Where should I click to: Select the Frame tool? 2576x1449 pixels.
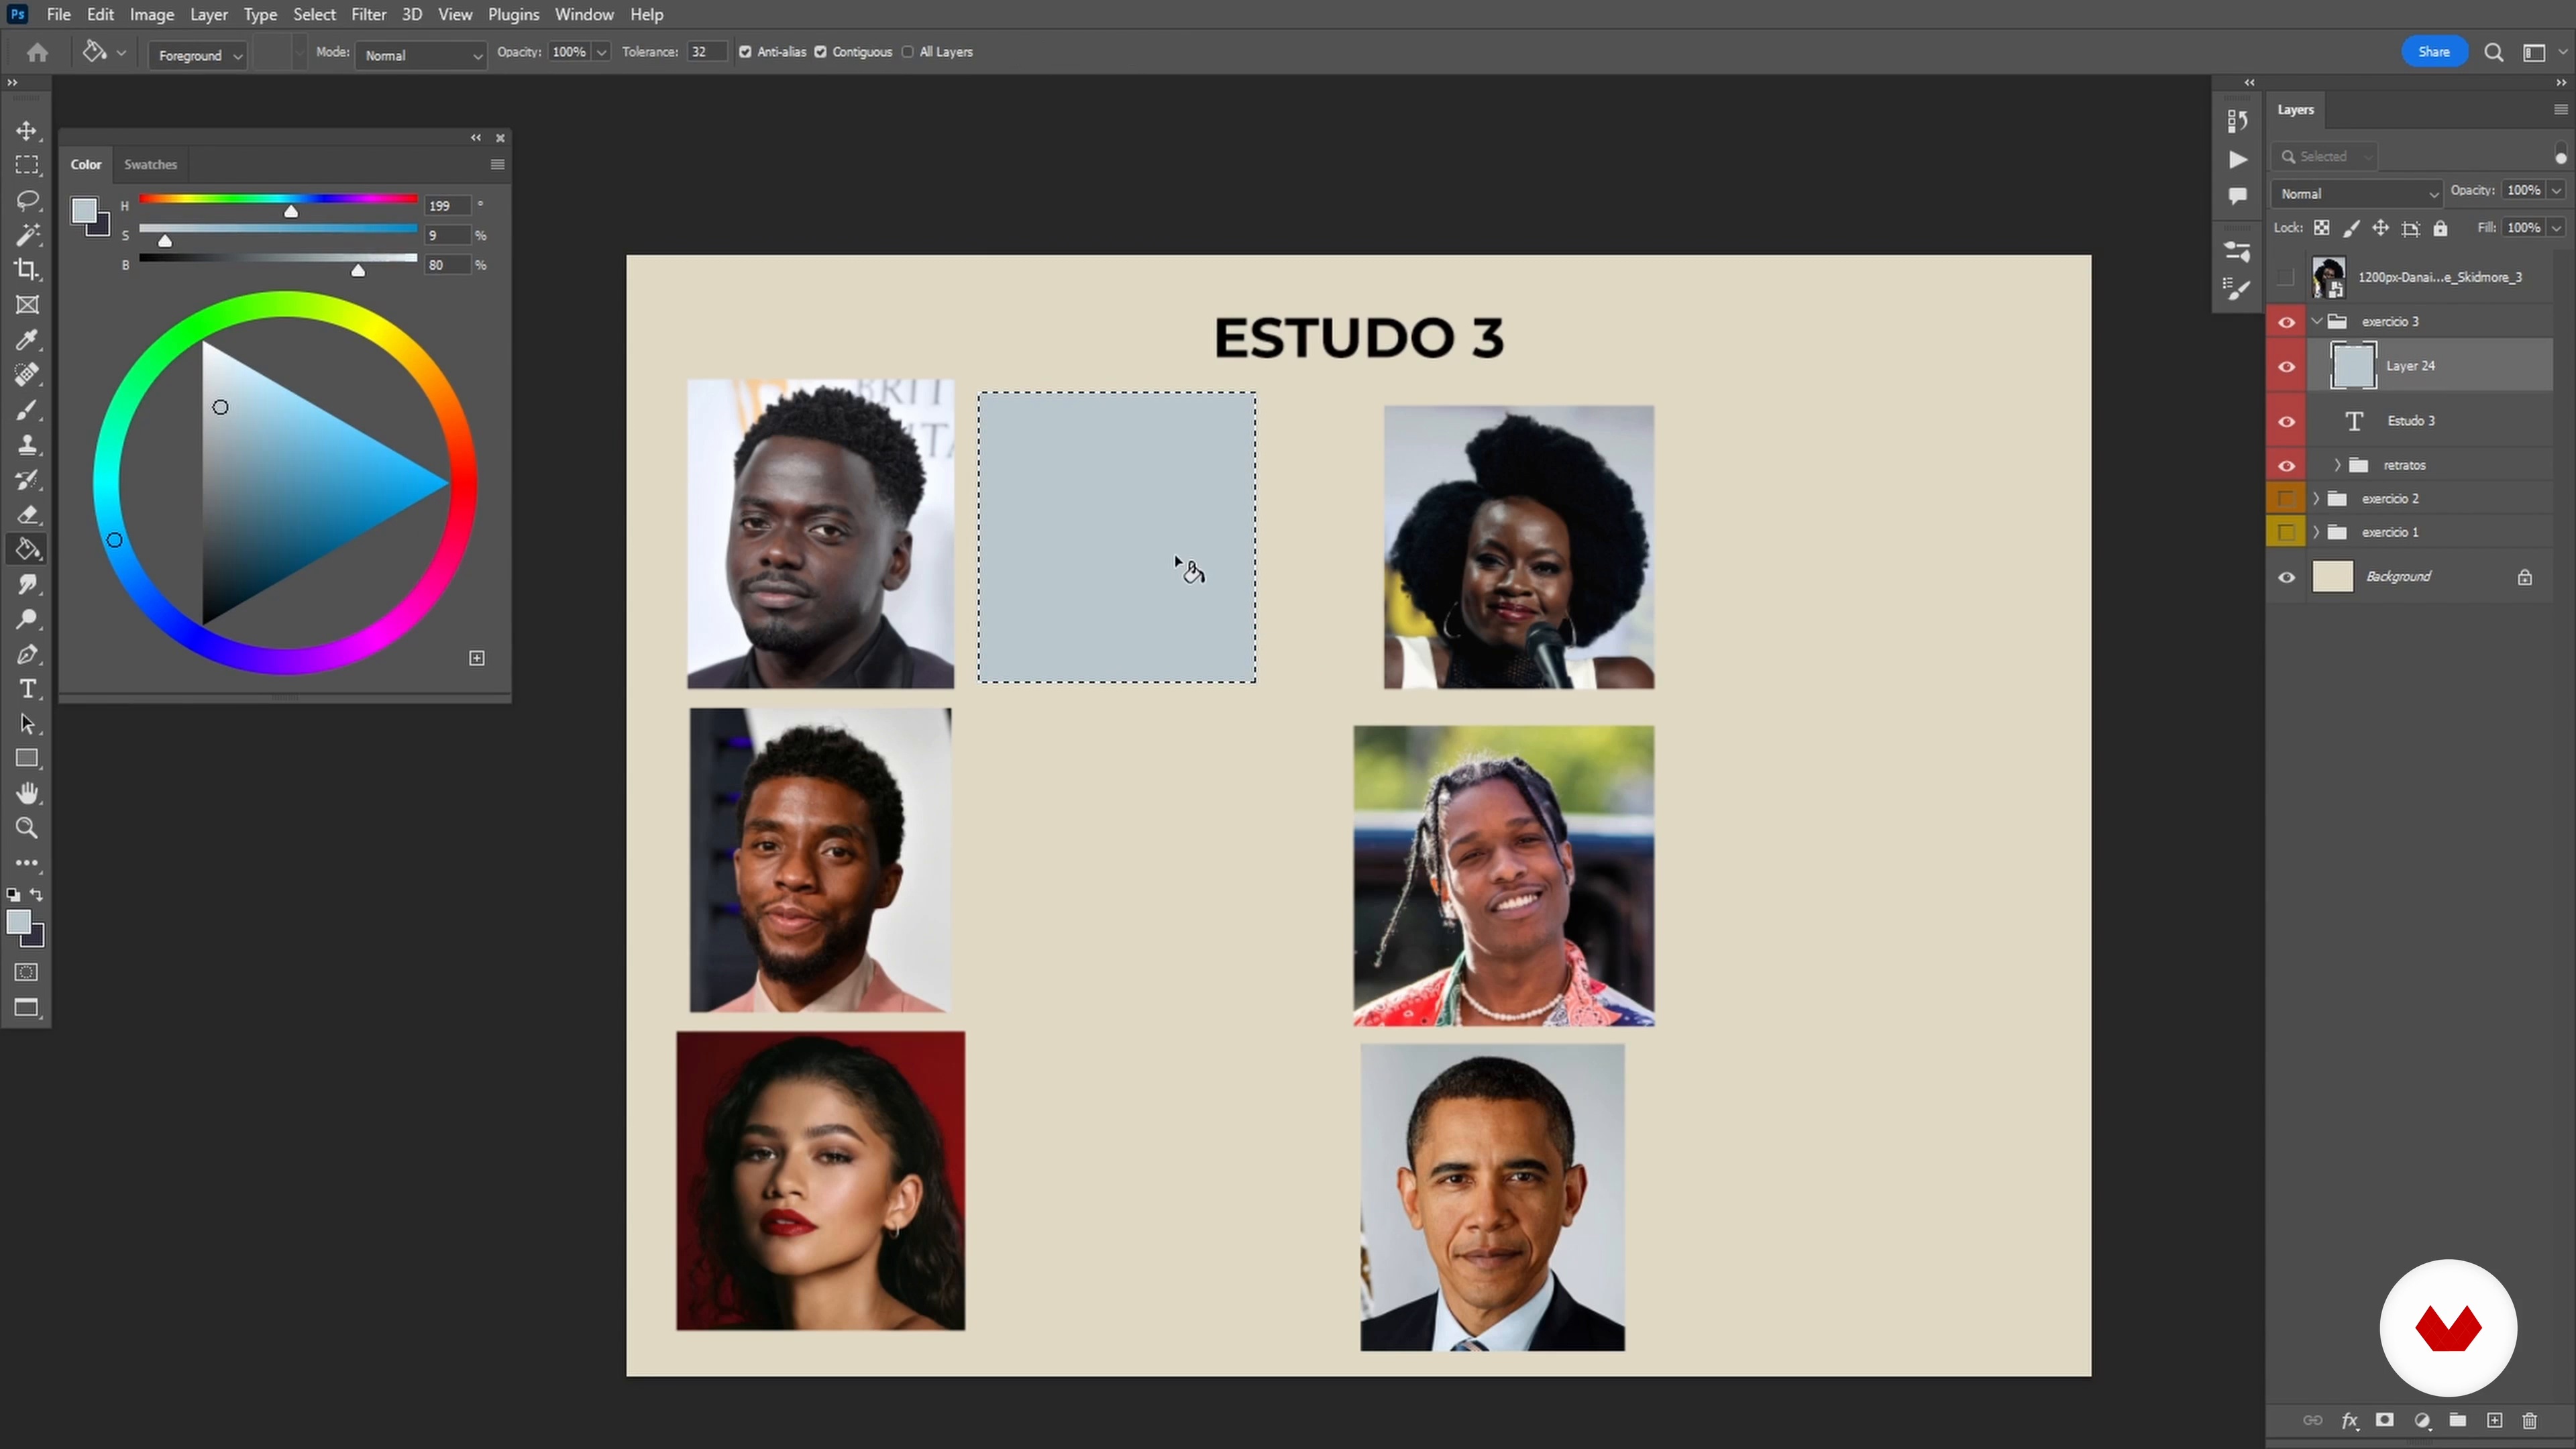[x=27, y=305]
